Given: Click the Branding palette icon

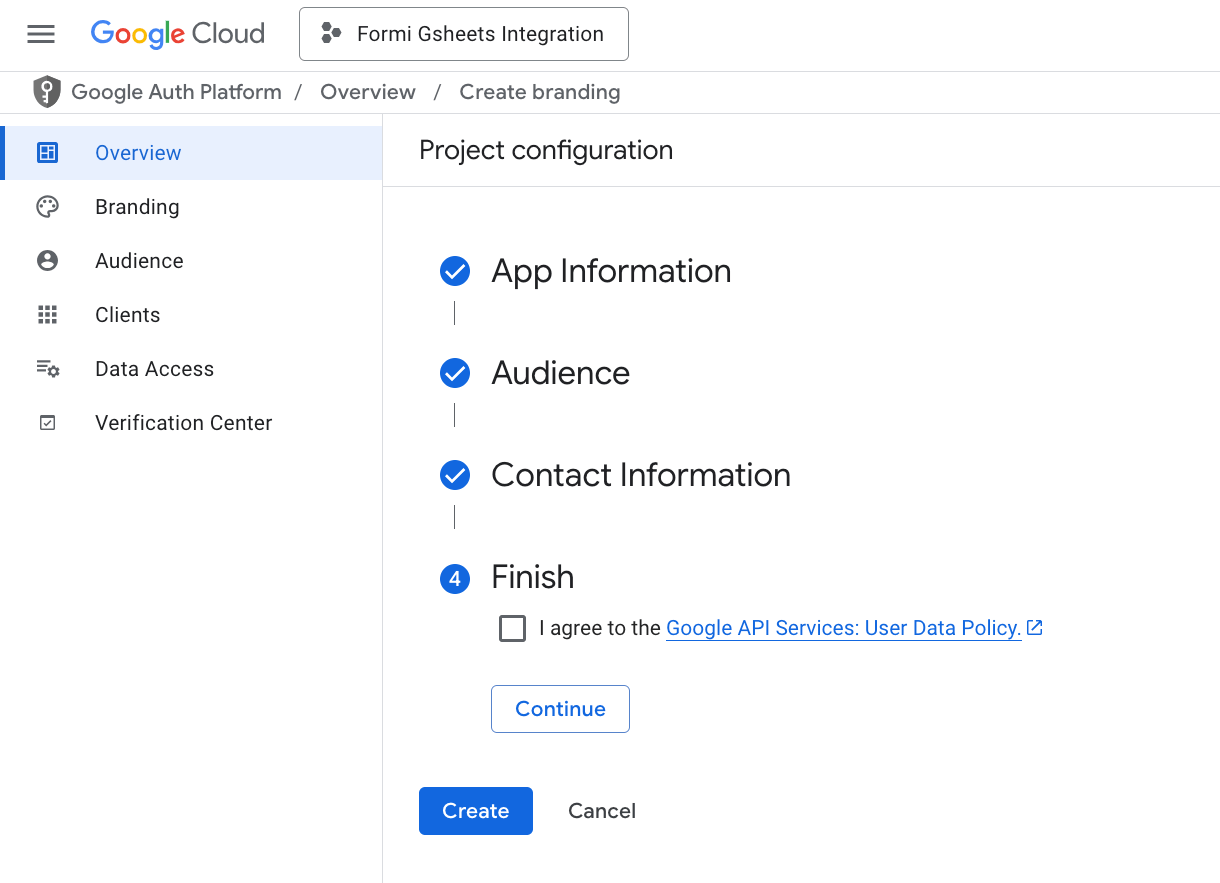Looking at the screenshot, I should click(47, 207).
